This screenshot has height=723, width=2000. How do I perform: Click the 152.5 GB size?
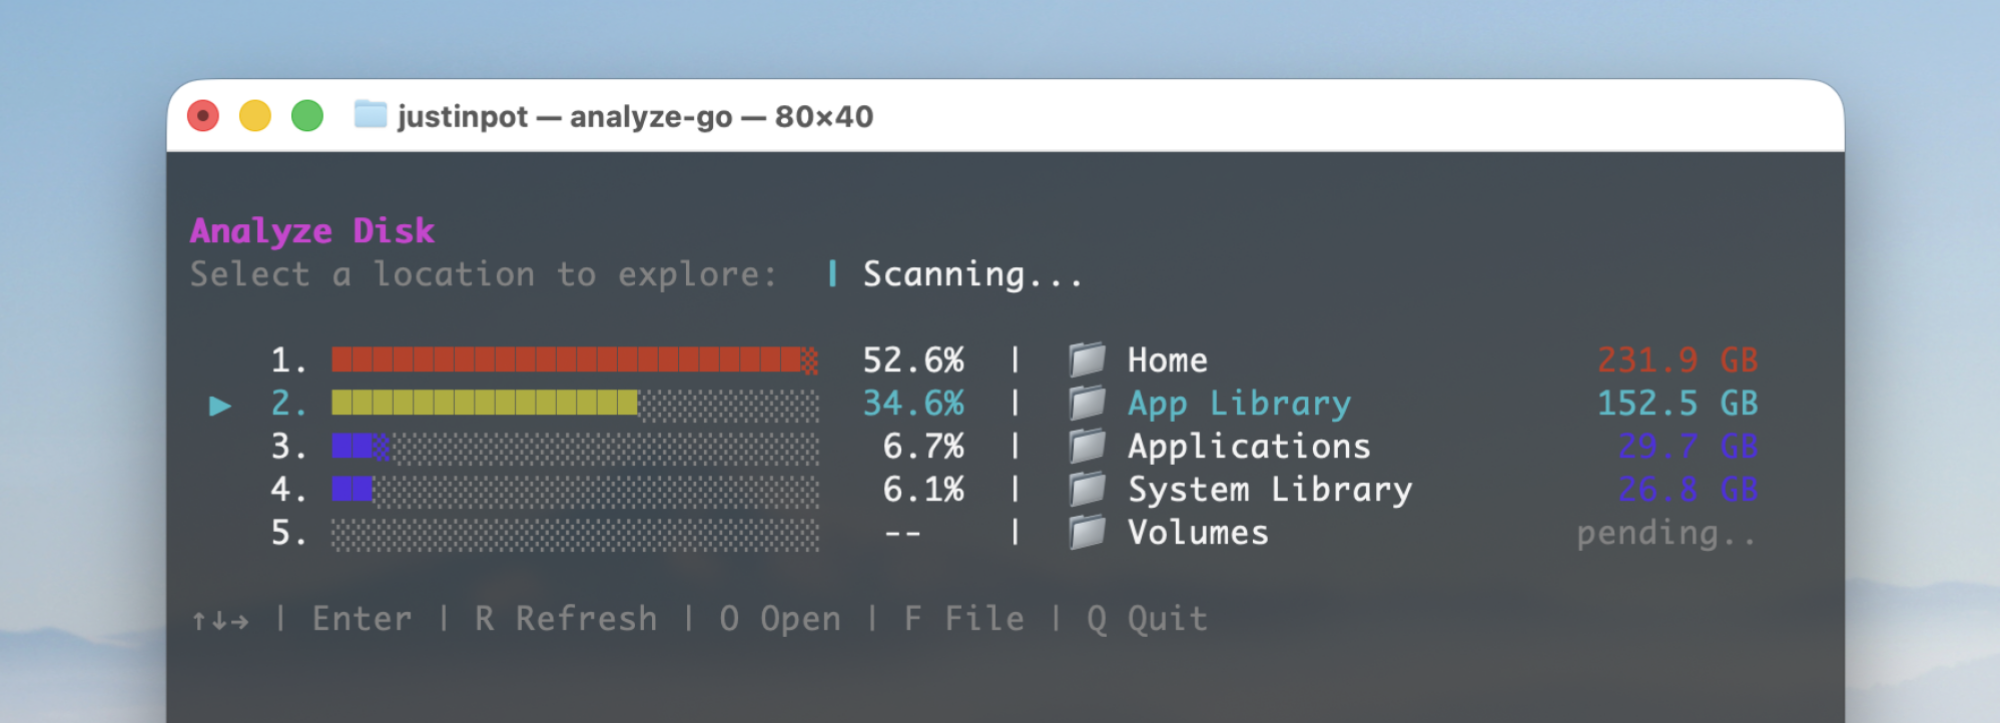click(1677, 403)
